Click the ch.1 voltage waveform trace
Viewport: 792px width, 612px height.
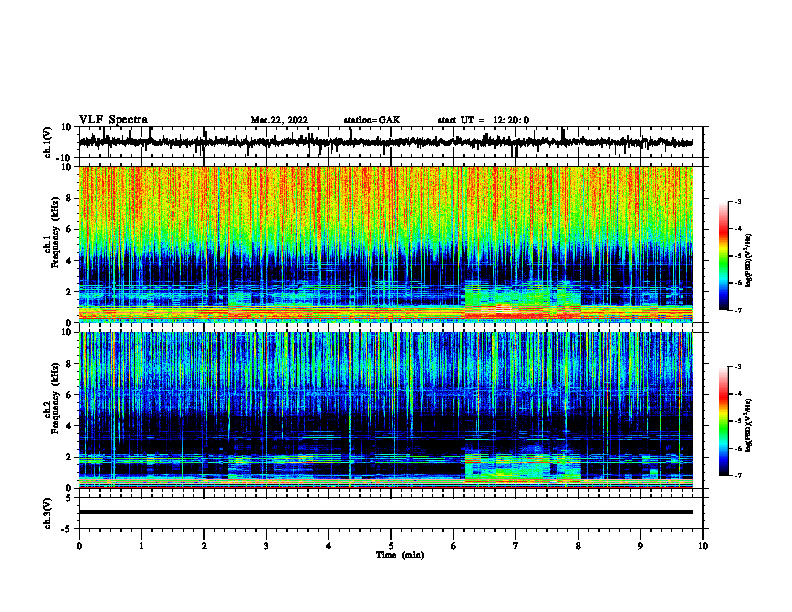coord(386,142)
